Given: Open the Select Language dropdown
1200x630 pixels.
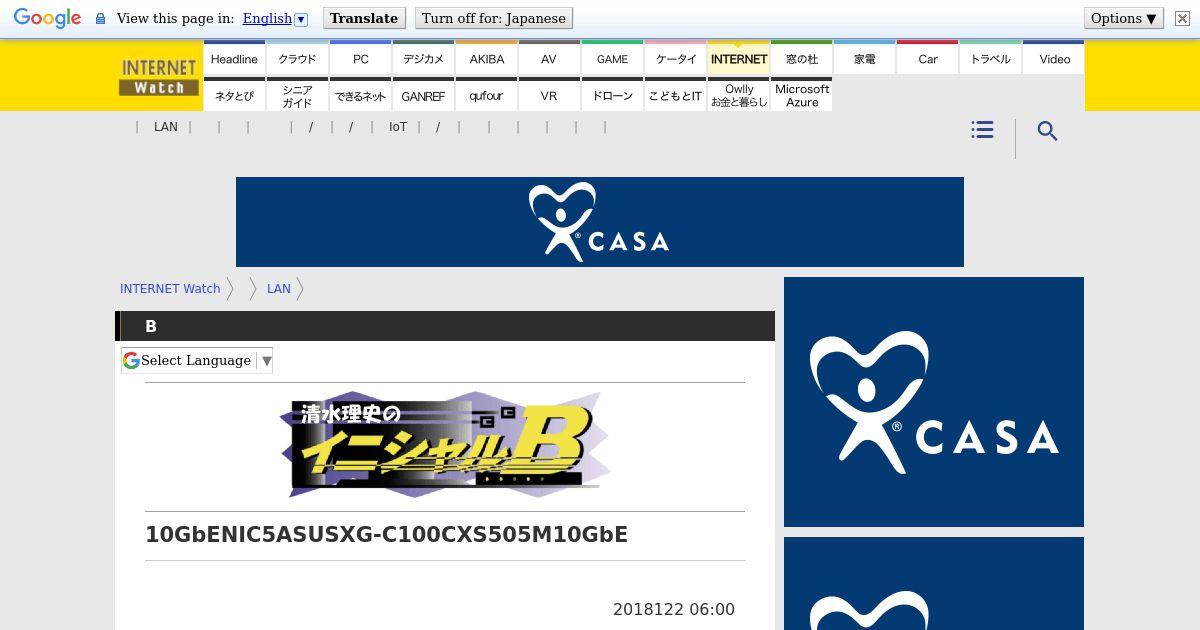Looking at the screenshot, I should click(197, 360).
